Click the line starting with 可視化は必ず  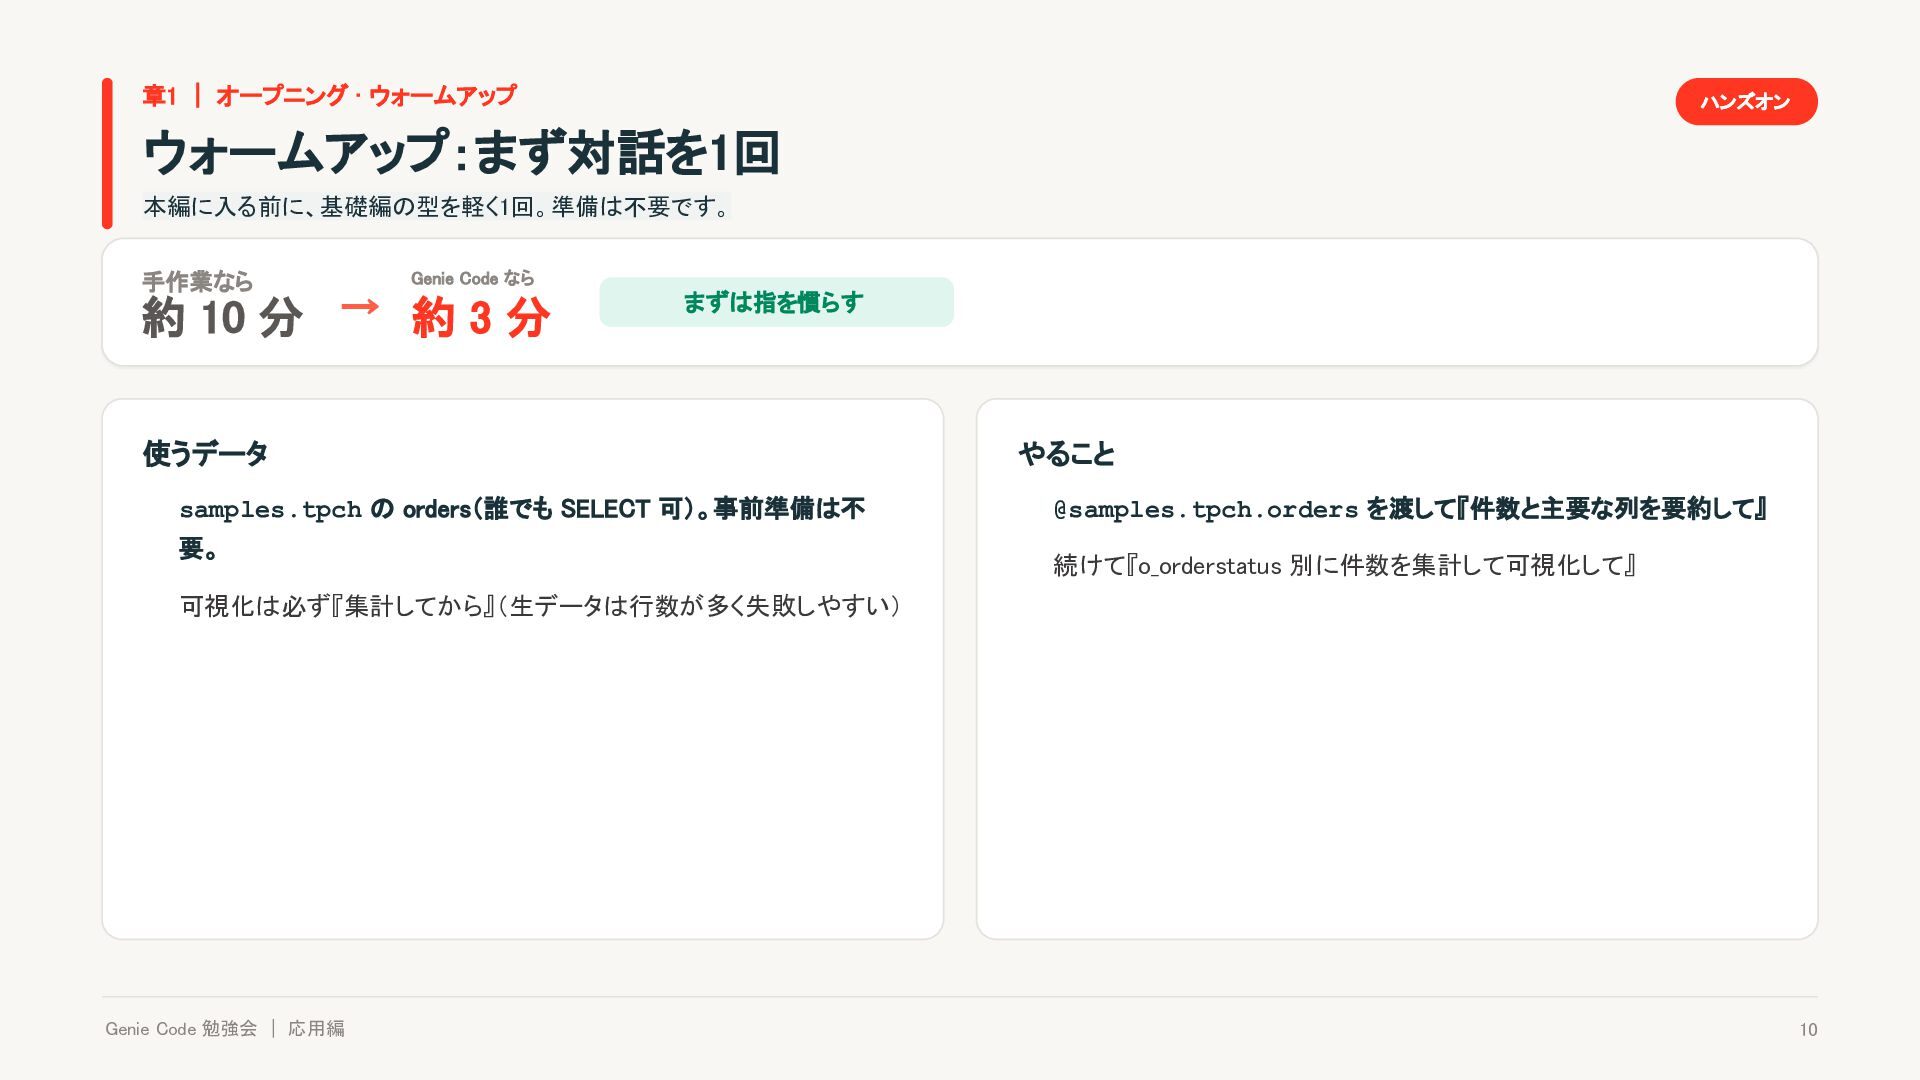pos(540,606)
